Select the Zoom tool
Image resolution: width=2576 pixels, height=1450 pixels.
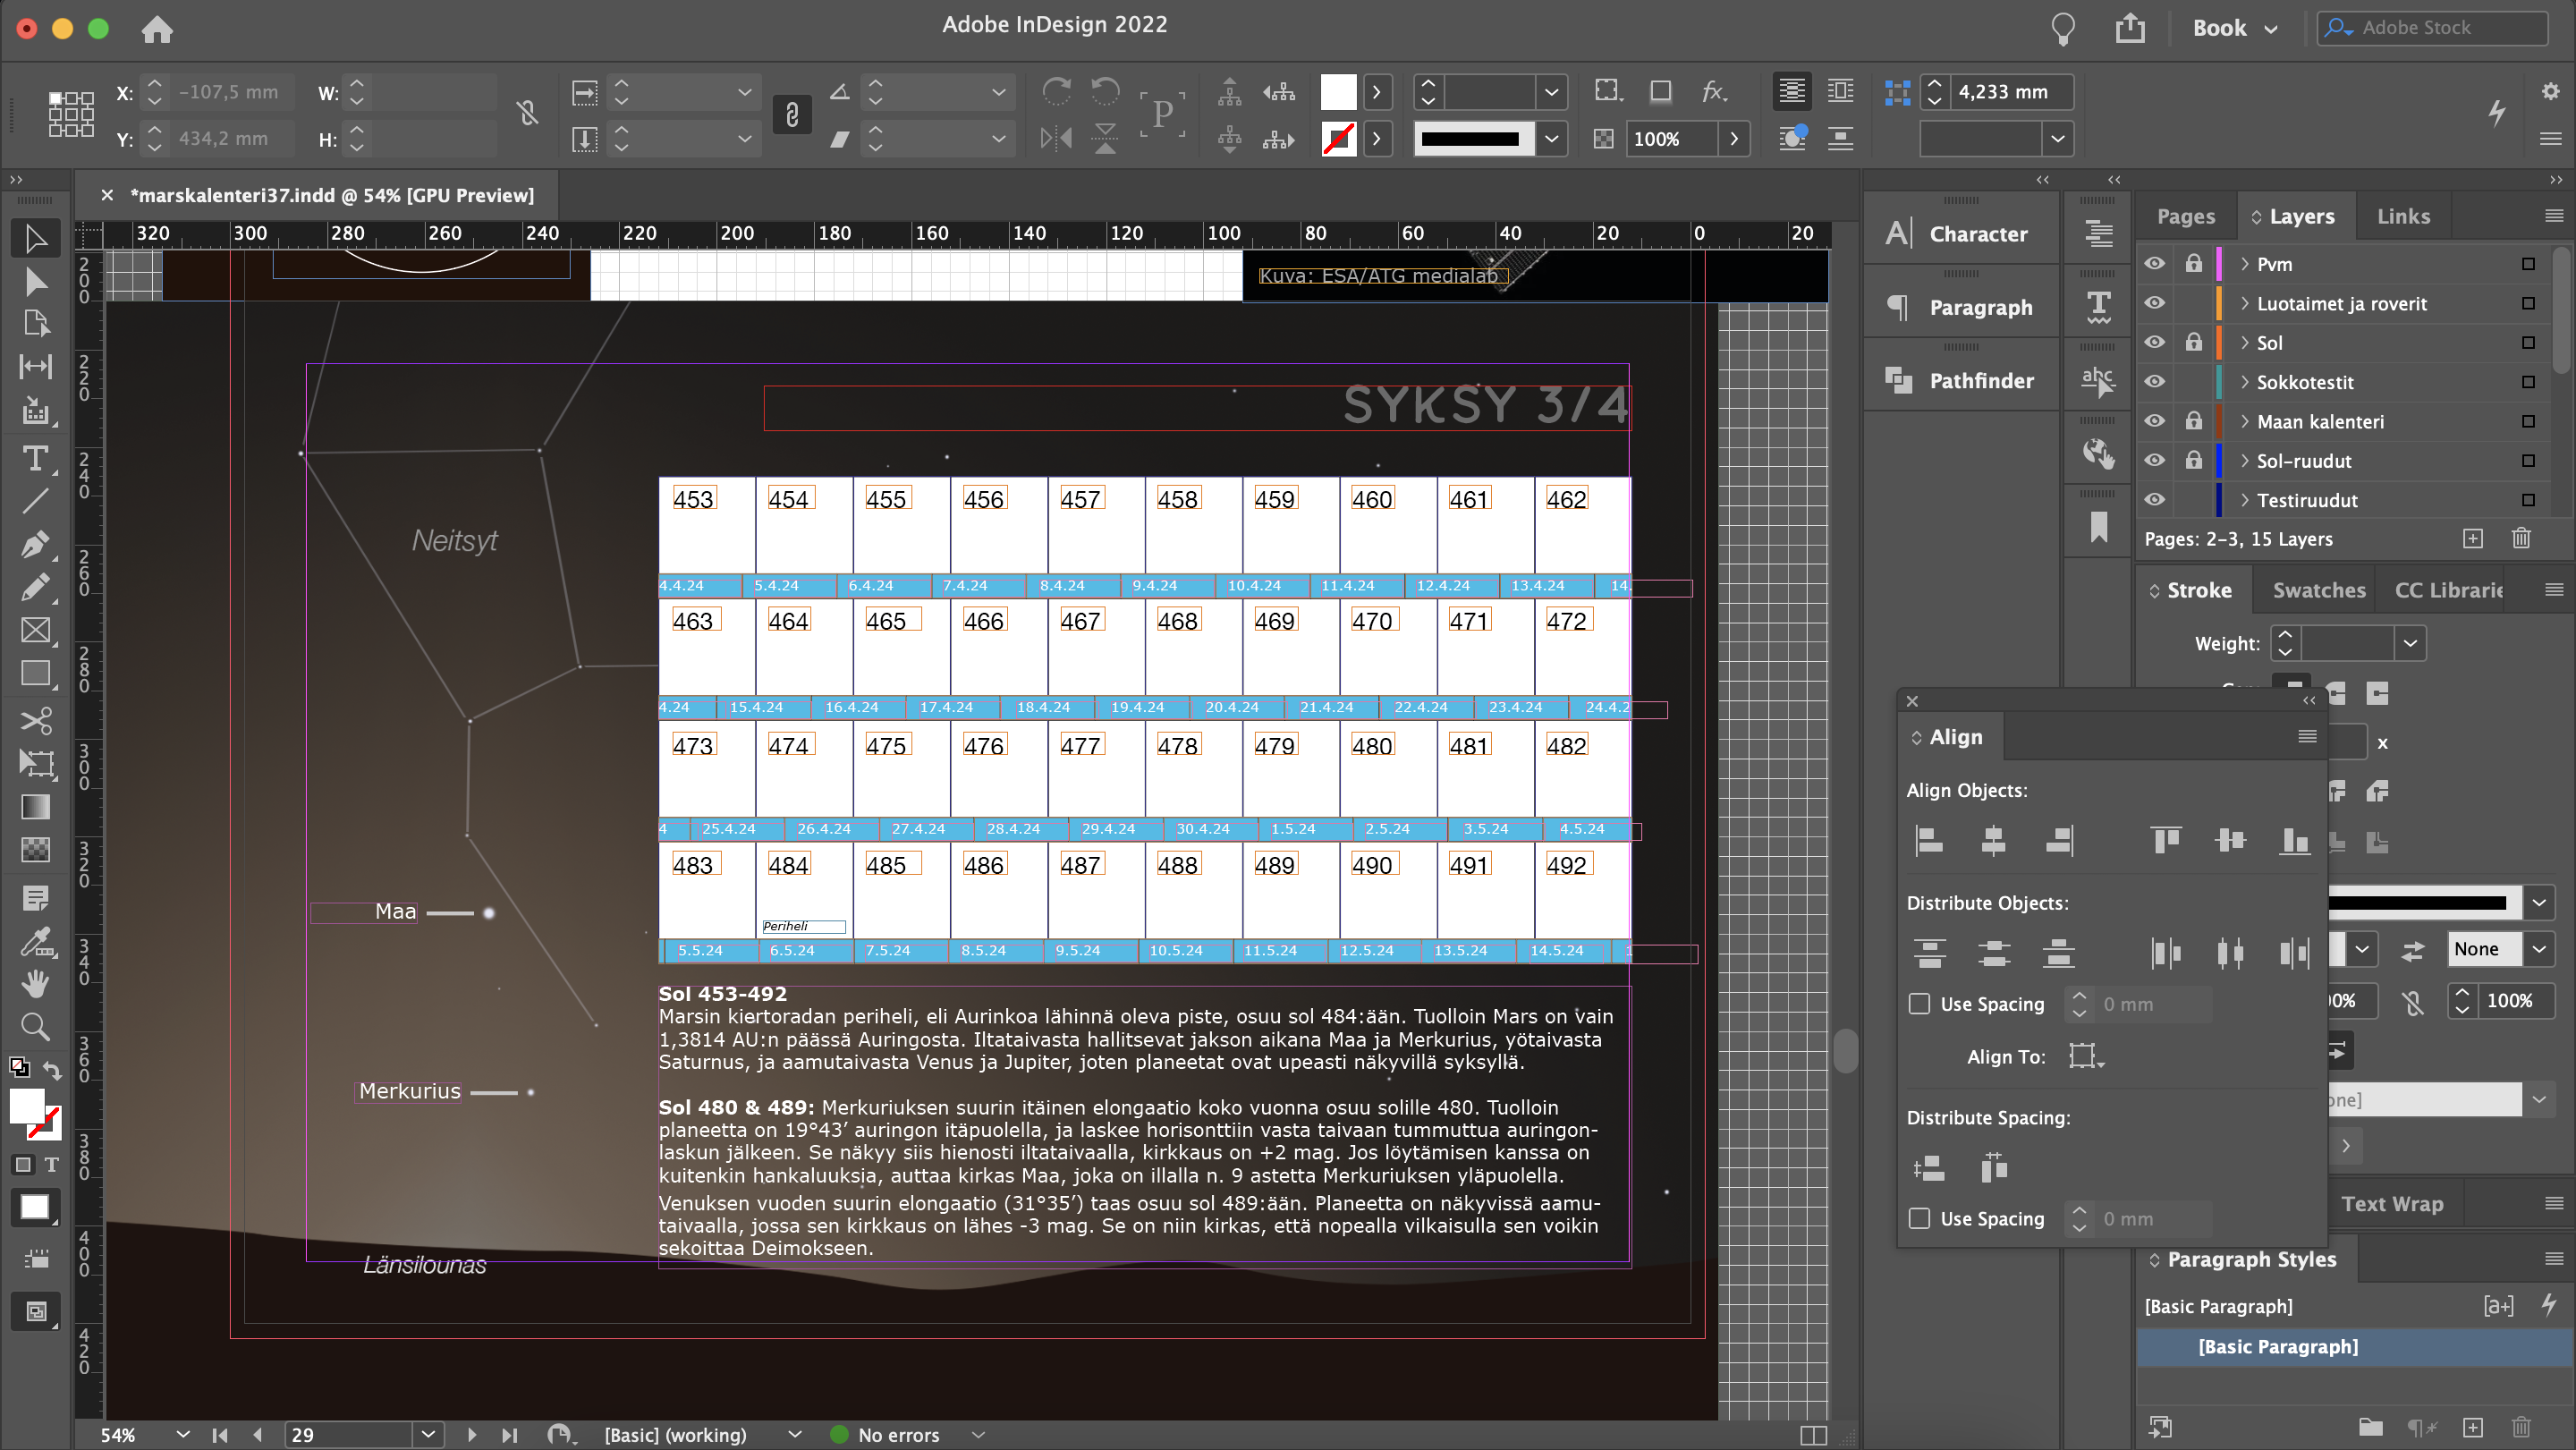click(x=35, y=1026)
